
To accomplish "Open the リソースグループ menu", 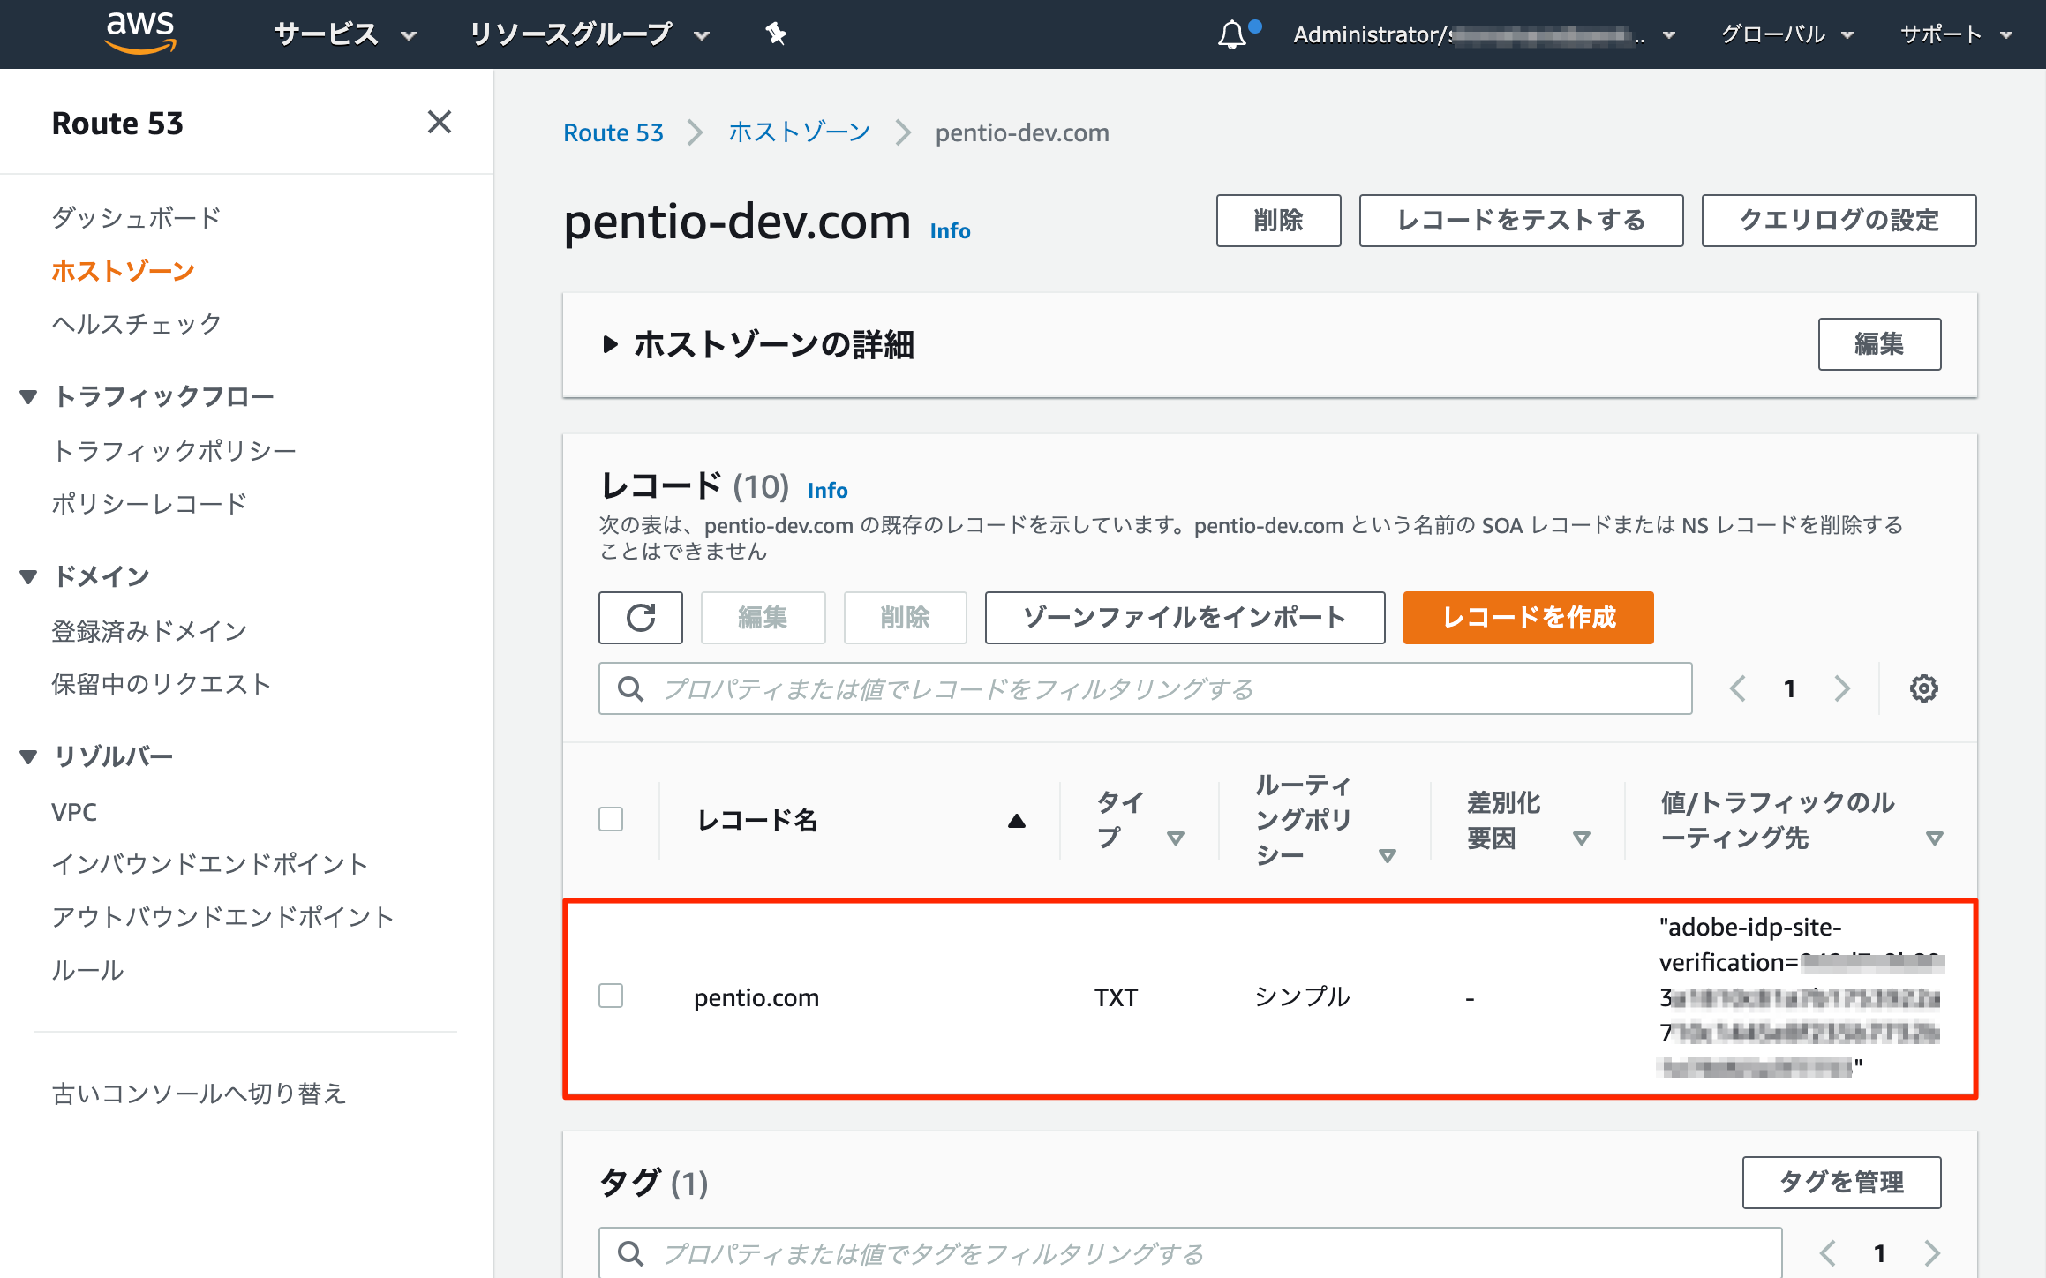I will [589, 34].
